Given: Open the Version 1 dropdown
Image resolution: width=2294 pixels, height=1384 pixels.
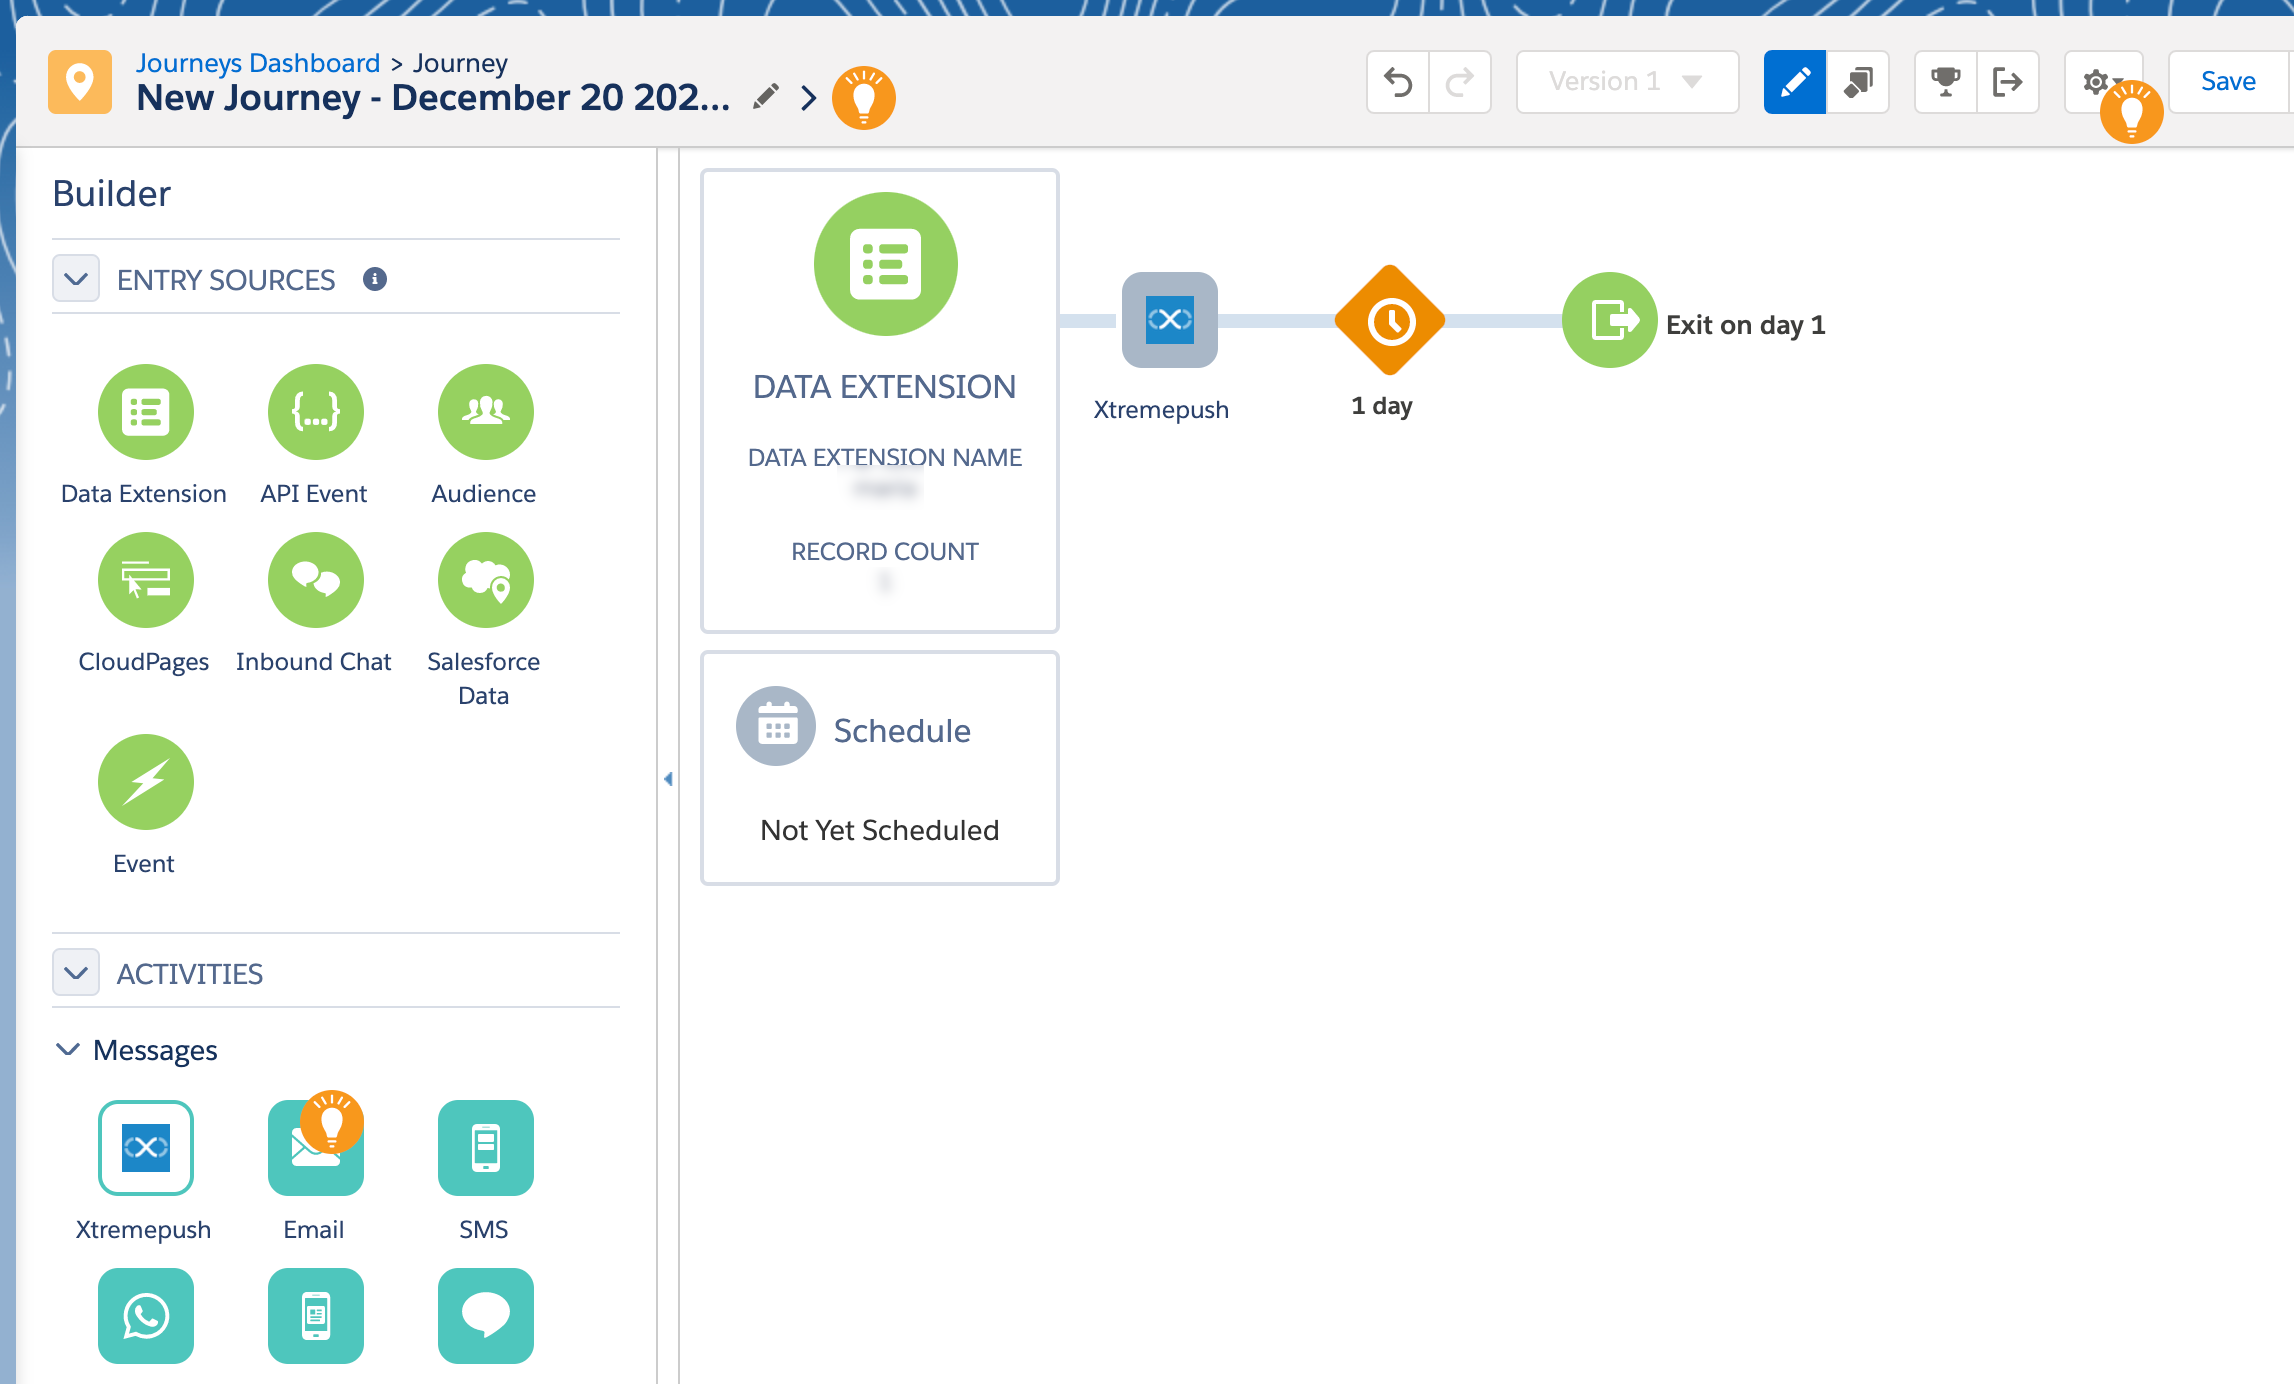Looking at the screenshot, I should tap(1627, 82).
